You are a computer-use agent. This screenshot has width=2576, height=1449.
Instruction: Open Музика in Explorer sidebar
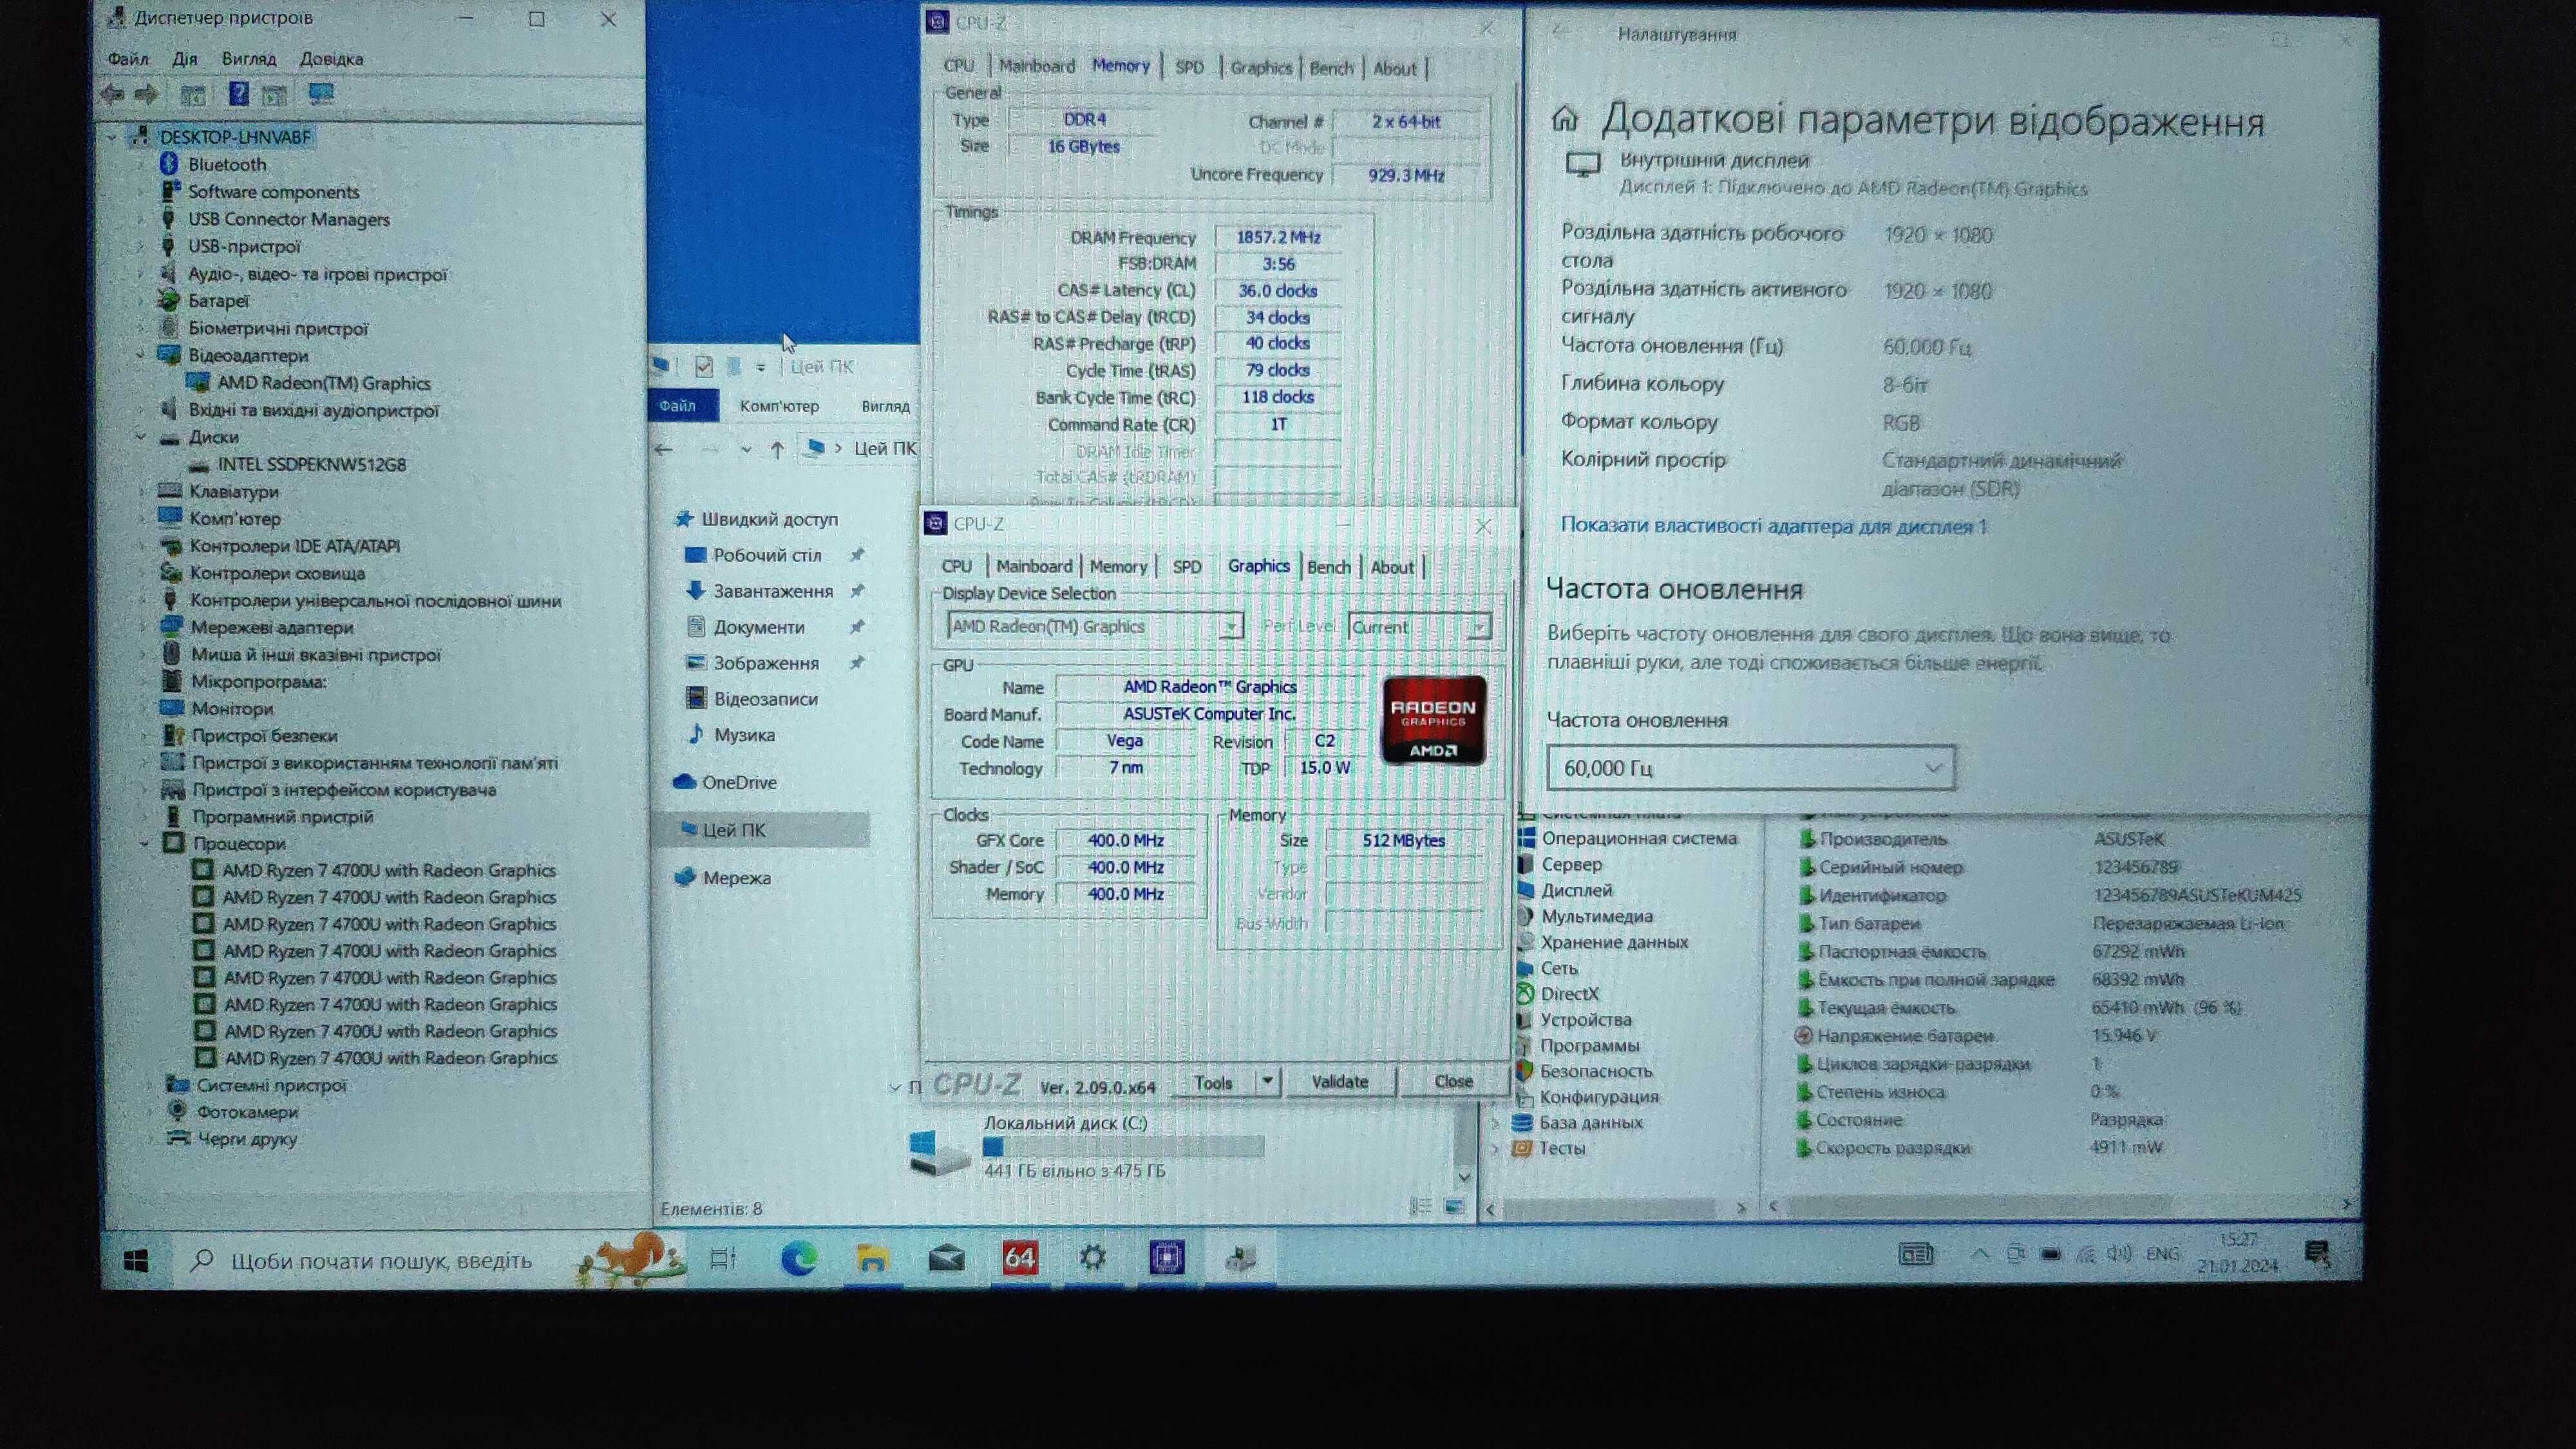tap(744, 734)
